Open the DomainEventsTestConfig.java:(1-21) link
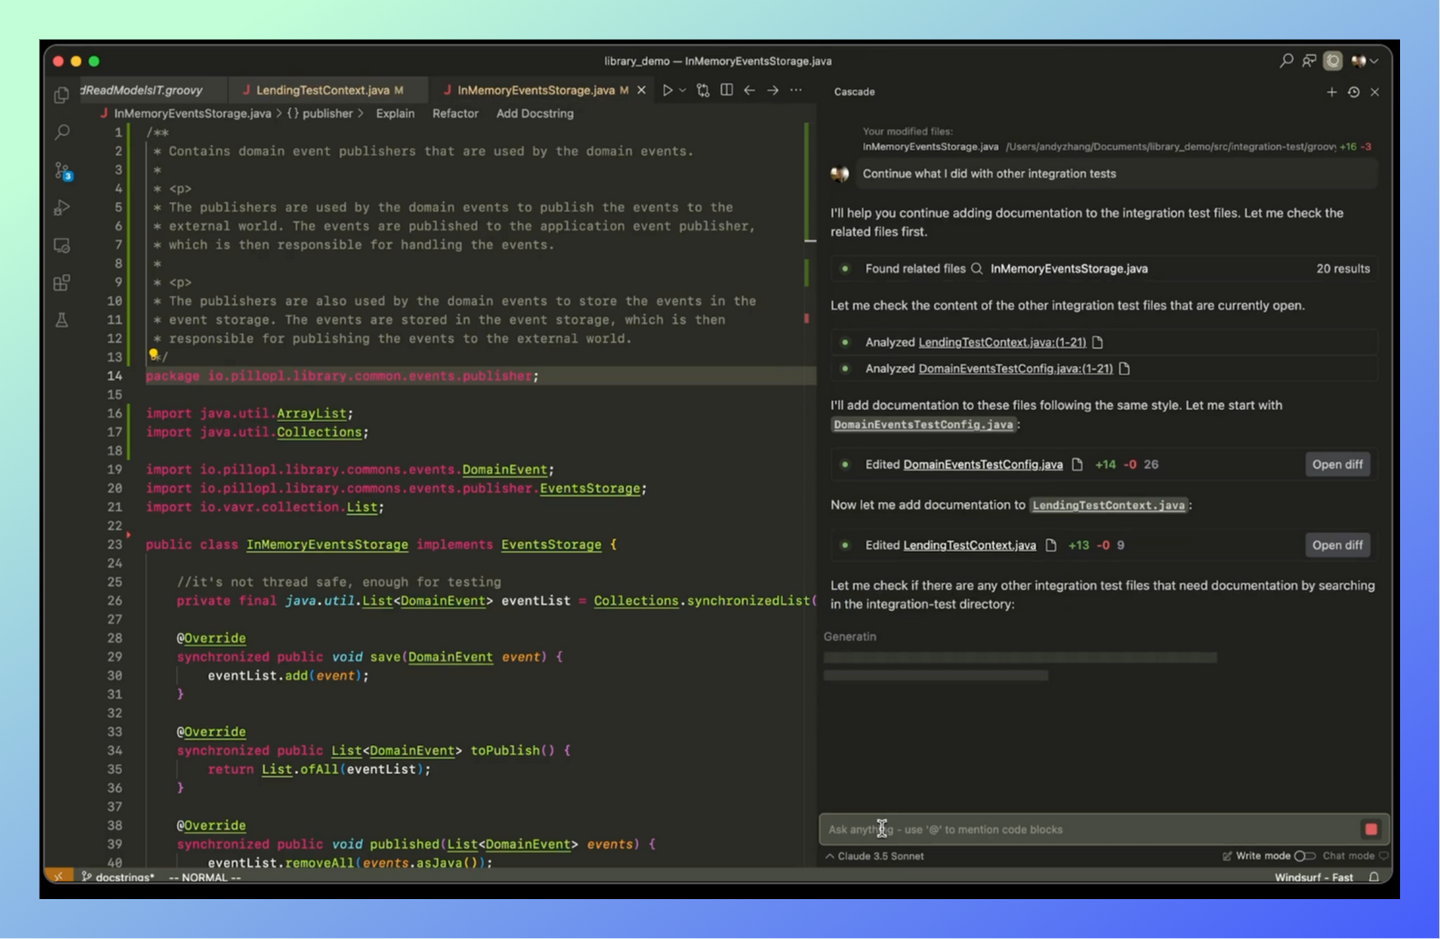This screenshot has height=939, width=1440. 1015,368
